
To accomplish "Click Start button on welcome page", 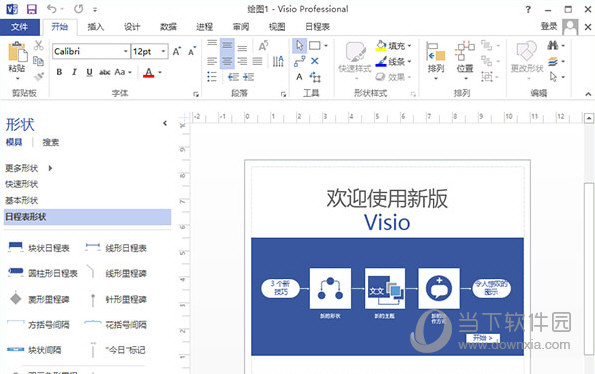I will (x=483, y=338).
